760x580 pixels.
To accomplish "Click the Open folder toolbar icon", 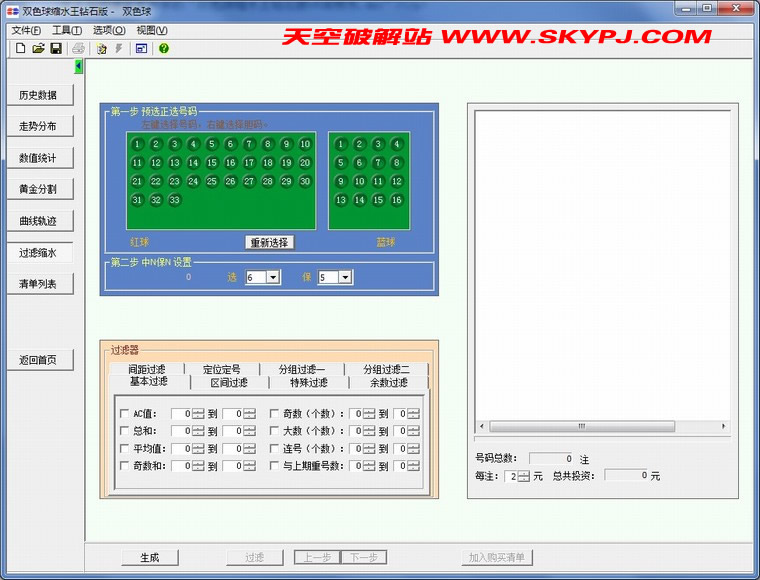I will click(x=38, y=48).
